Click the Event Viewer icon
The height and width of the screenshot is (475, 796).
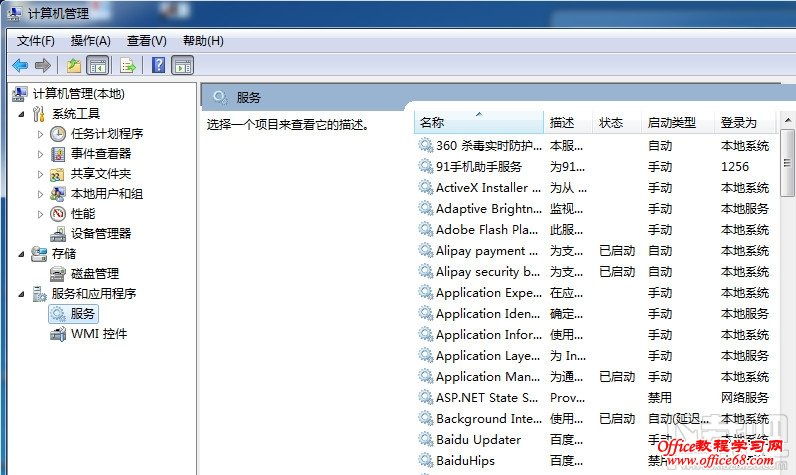58,154
